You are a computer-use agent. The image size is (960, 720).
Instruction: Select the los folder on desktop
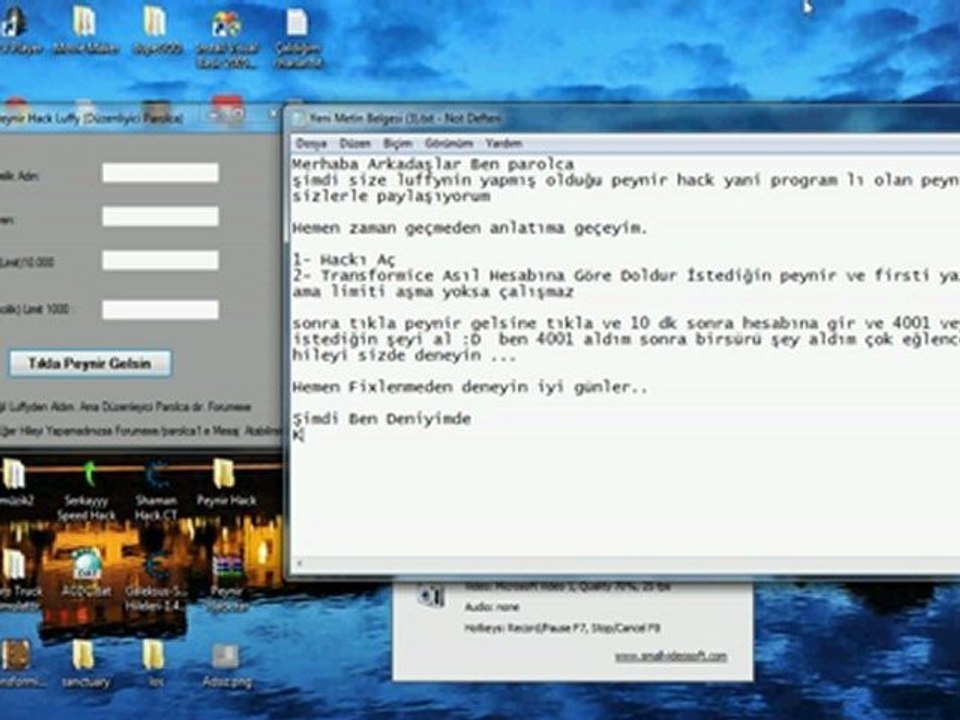click(154, 662)
